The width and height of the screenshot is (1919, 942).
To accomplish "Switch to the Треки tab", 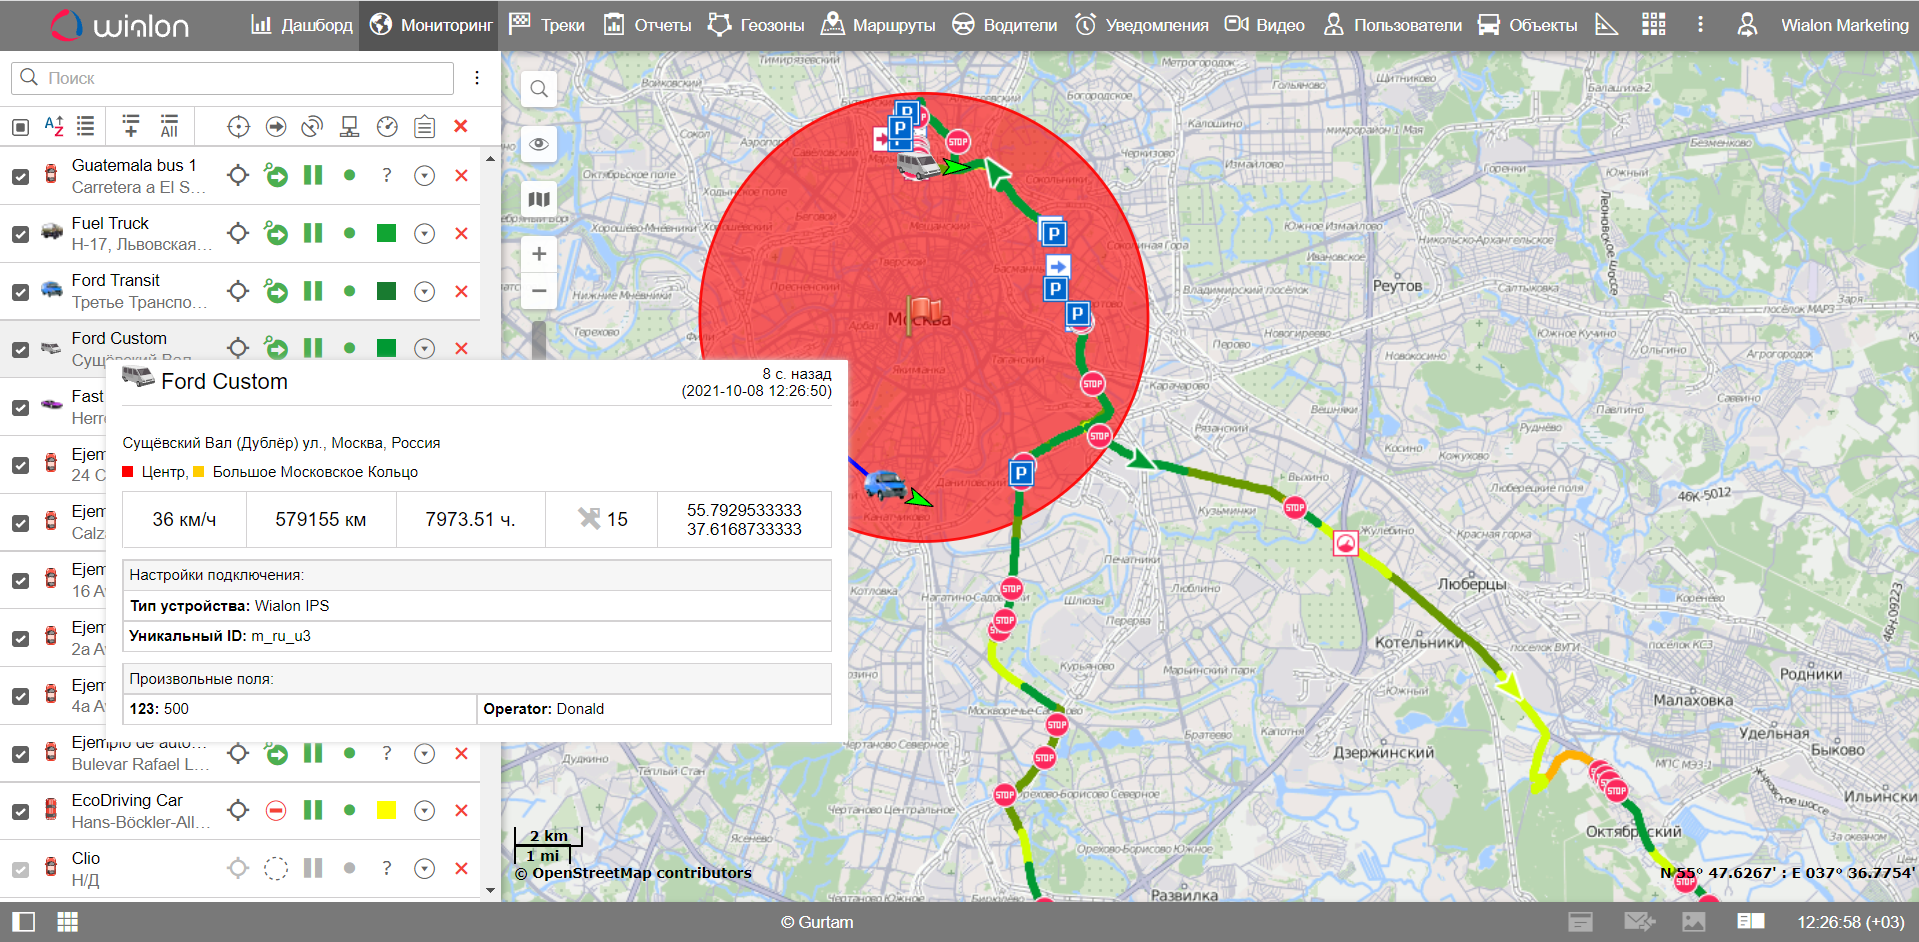I will click(547, 25).
